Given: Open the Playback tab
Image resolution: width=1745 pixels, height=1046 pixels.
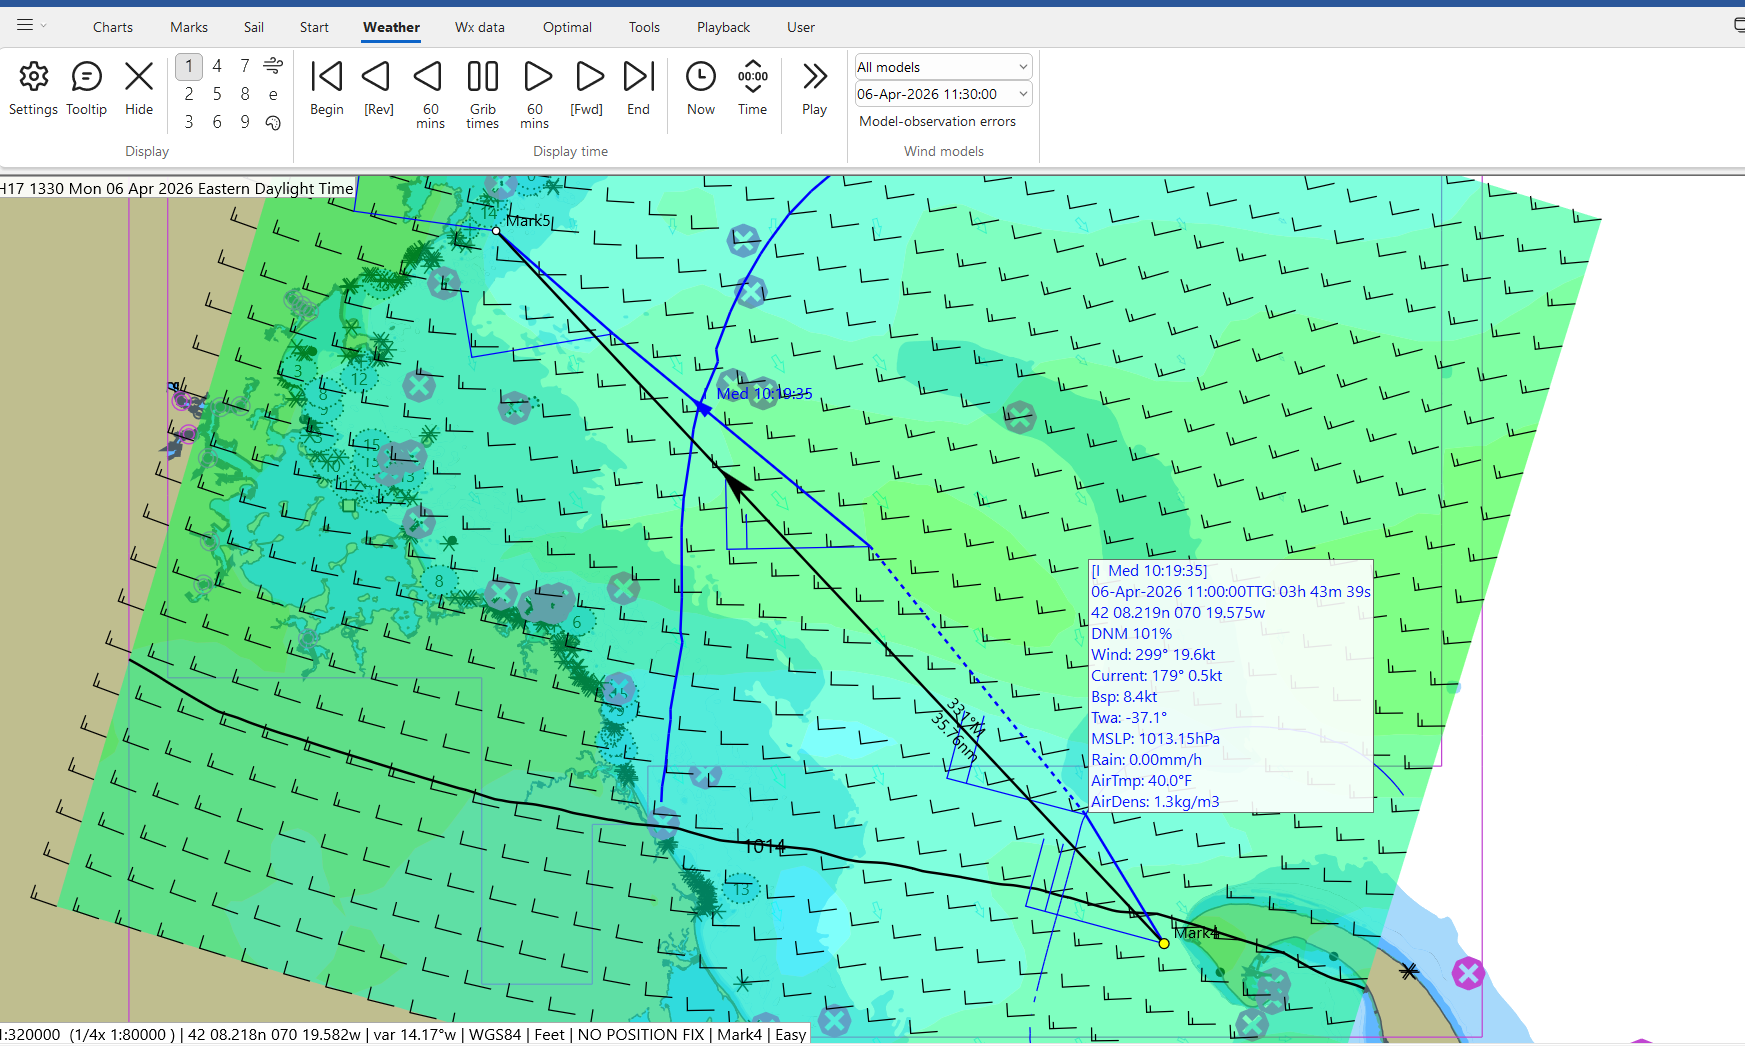Looking at the screenshot, I should click(723, 27).
